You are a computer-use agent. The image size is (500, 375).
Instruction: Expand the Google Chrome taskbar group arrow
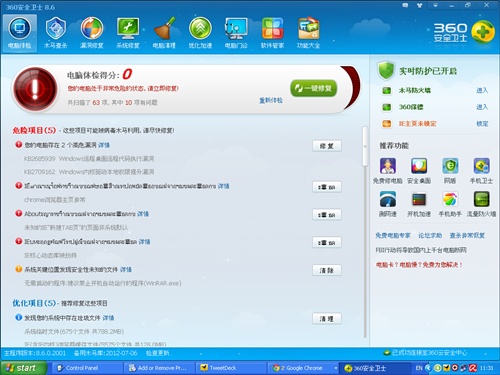point(335,368)
